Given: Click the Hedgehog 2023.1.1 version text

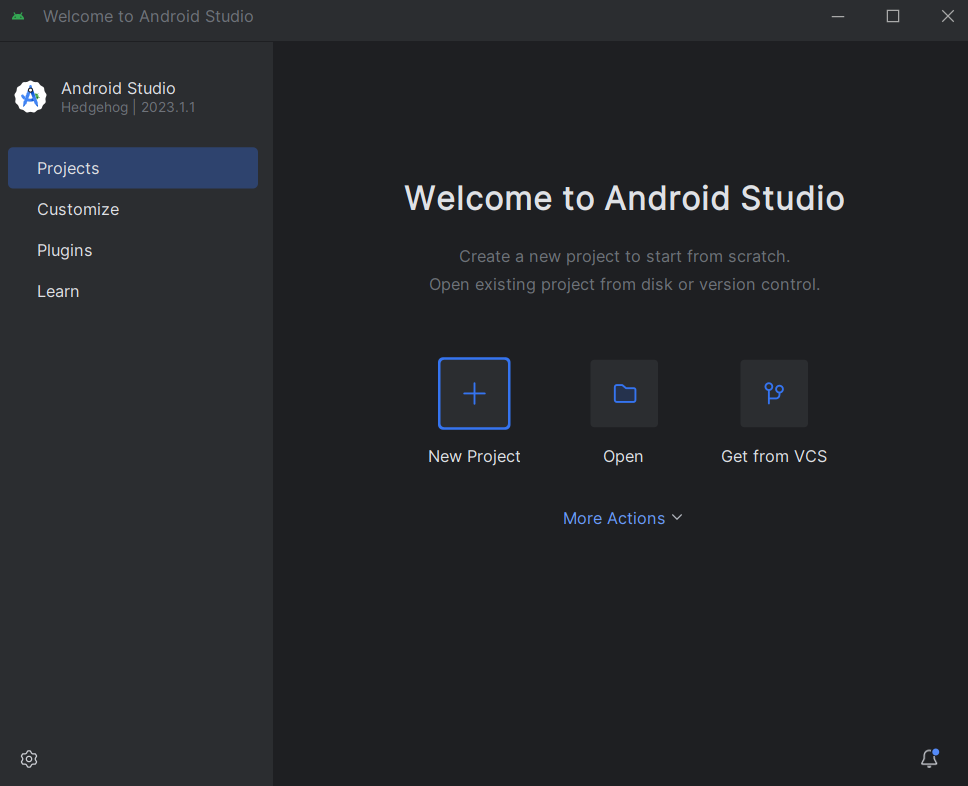Looking at the screenshot, I should [x=128, y=107].
